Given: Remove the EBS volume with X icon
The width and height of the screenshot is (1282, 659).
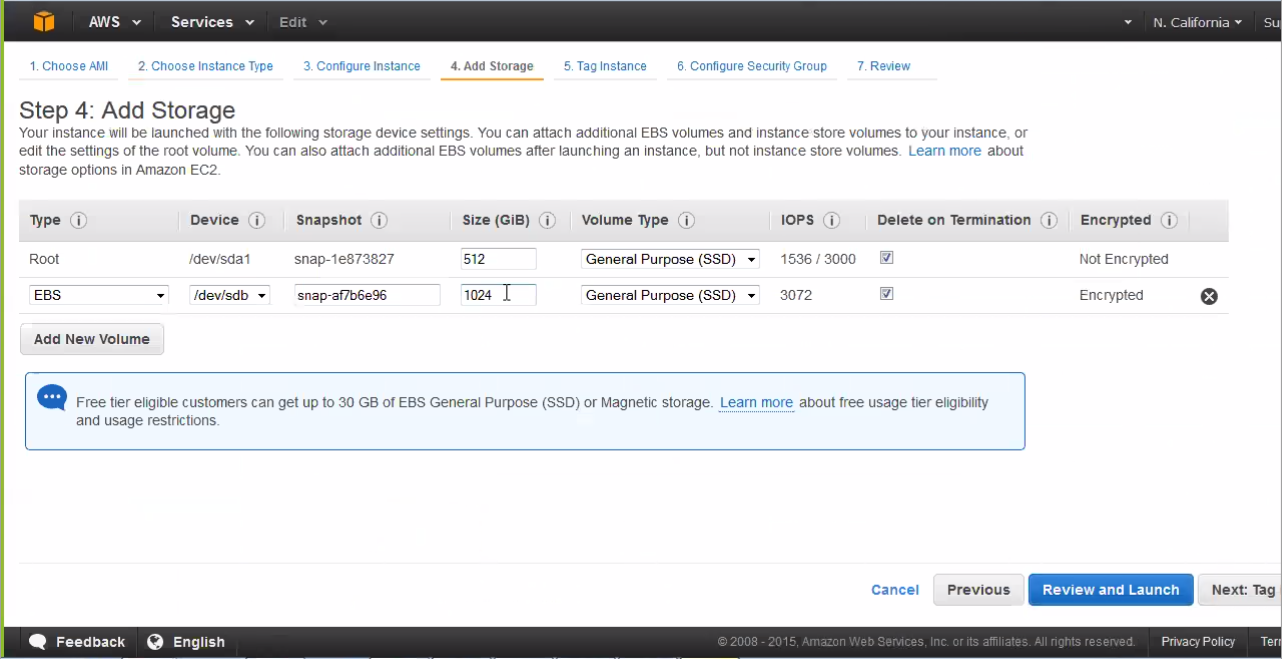Looking at the screenshot, I should coord(1209,296).
